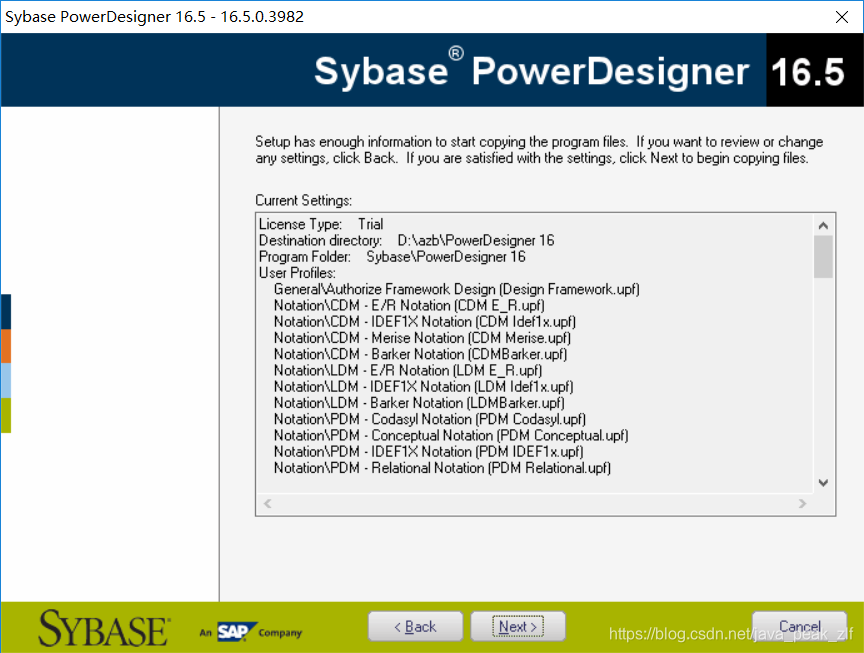This screenshot has width=864, height=653.
Task: Cancel the PowerDesigner setup
Action: tap(800, 627)
